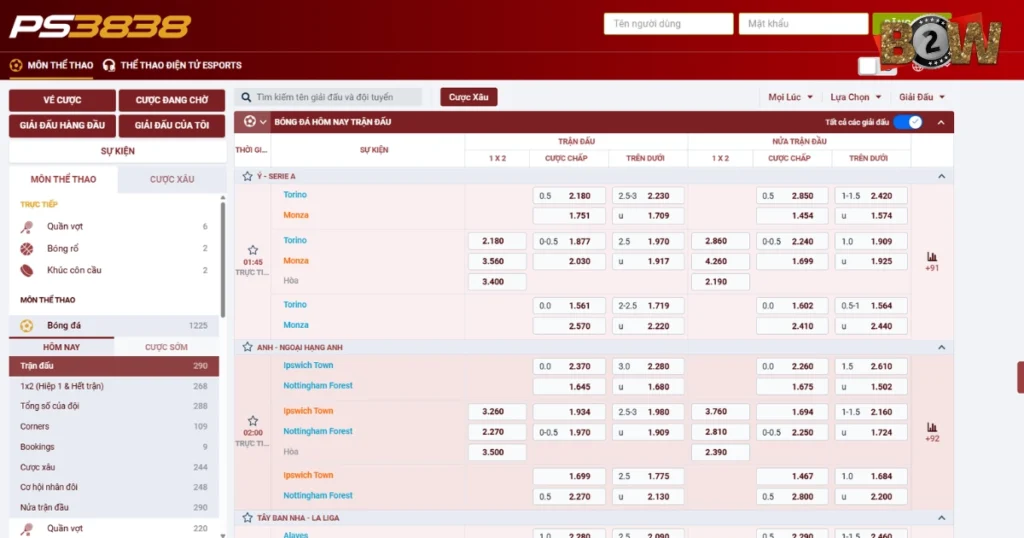Open Giải Đấu Của Tôi

pyautogui.click(x=172, y=125)
